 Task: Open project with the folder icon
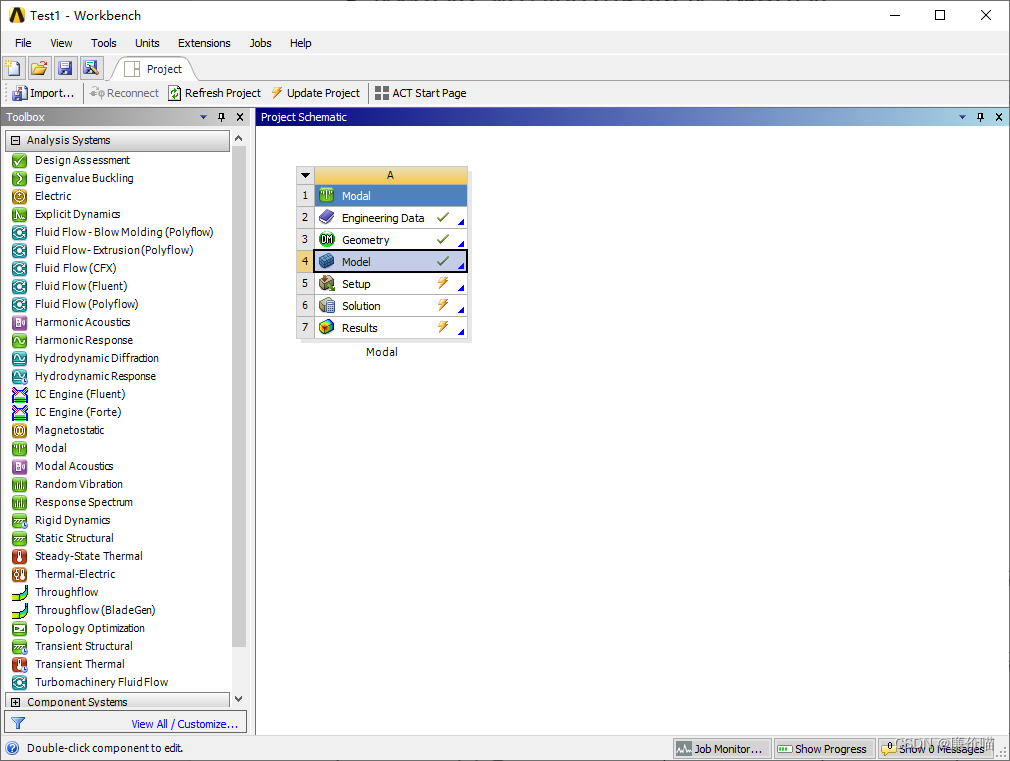[x=39, y=68]
